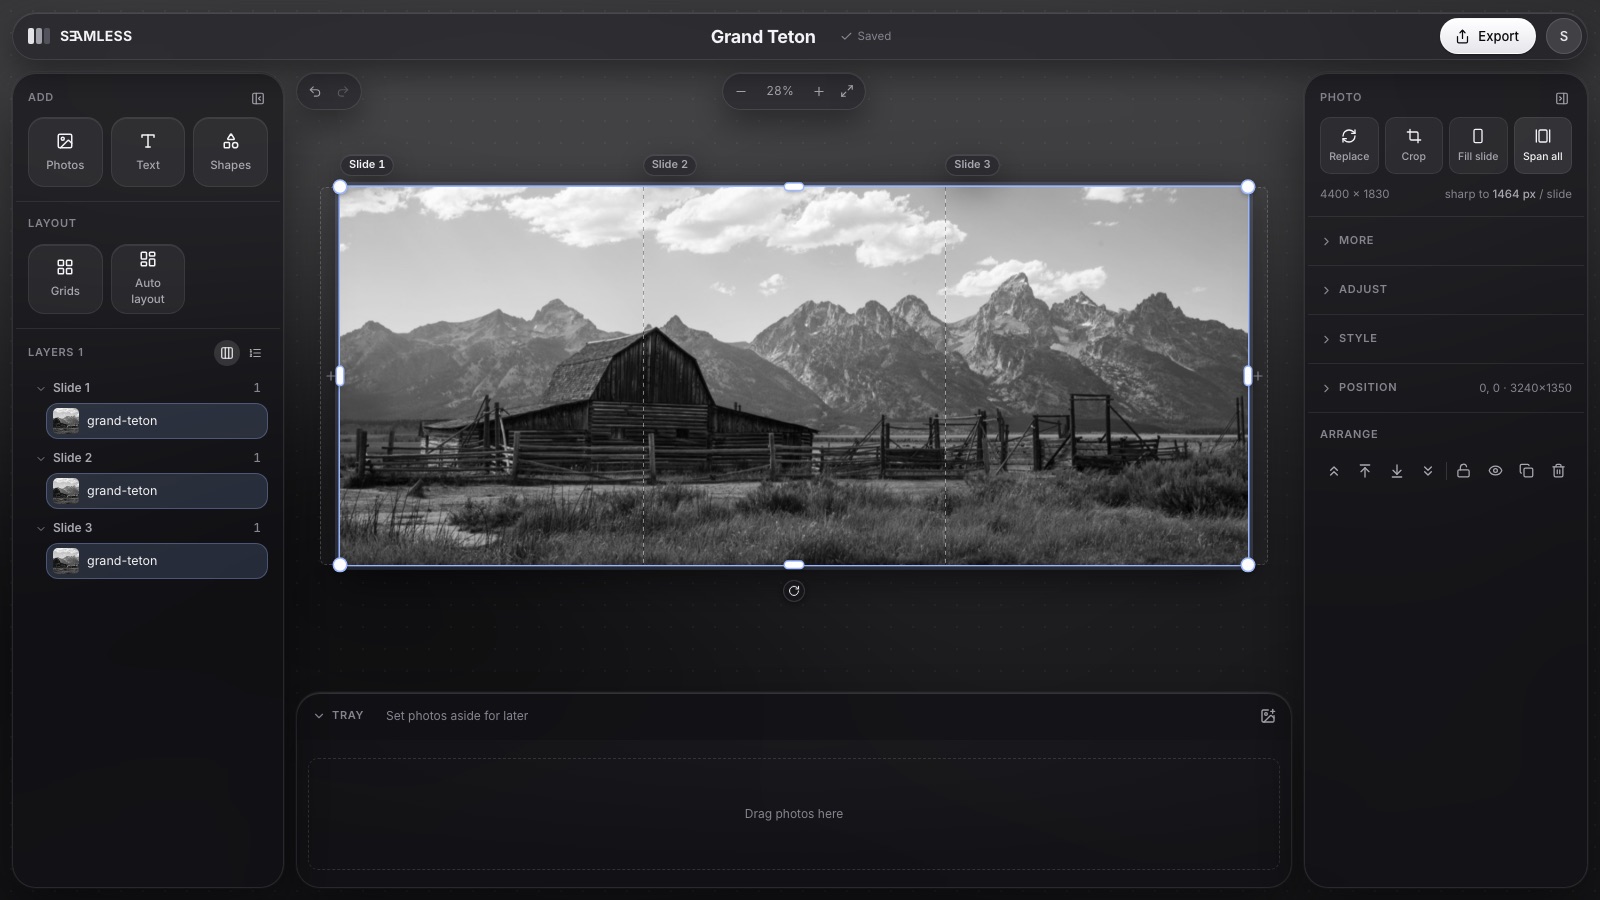Screen dimensions: 1600x900
Task: Apply Auto layout
Action: 148,278
